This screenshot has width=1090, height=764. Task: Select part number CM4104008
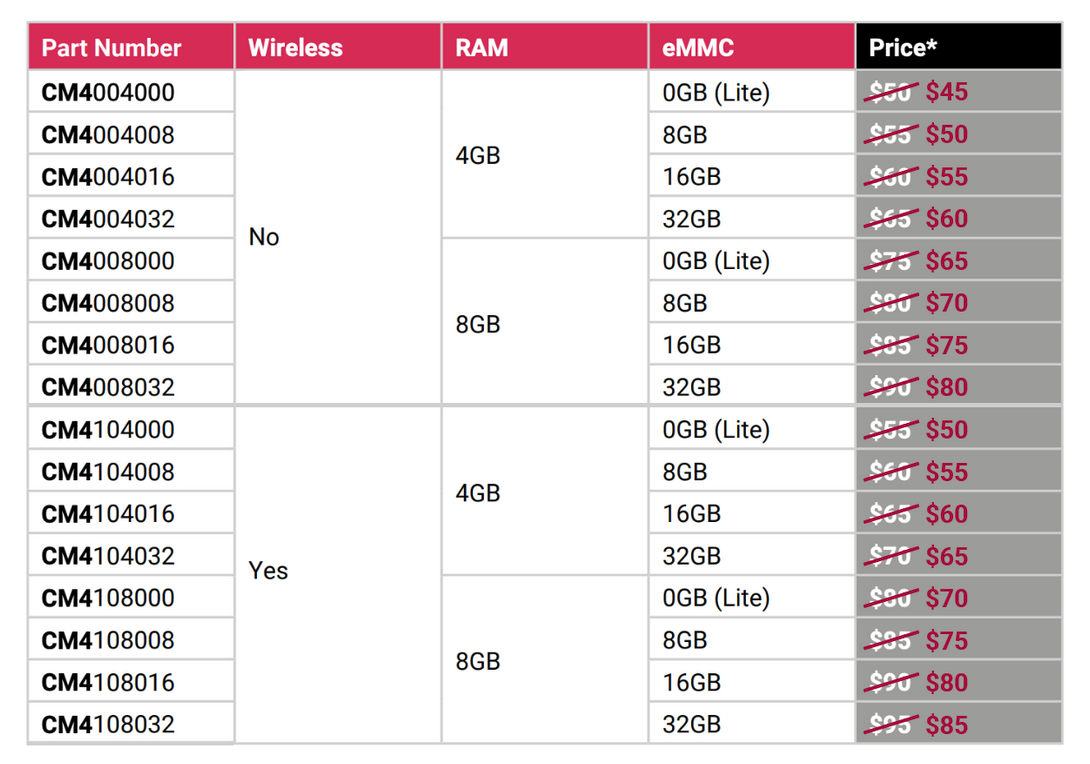click(108, 472)
